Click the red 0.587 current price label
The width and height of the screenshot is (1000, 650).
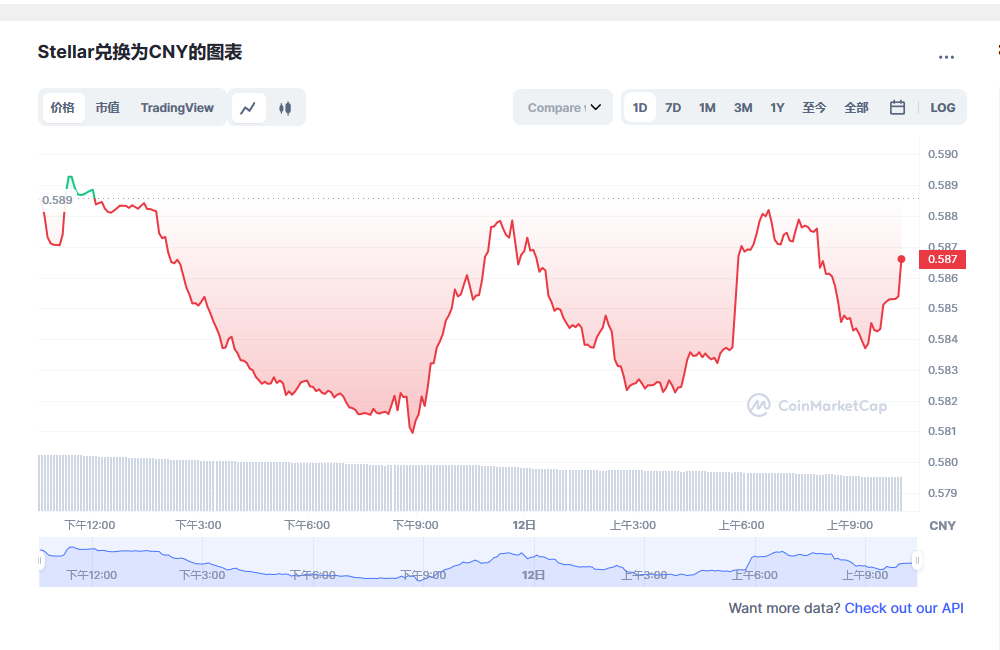942,259
